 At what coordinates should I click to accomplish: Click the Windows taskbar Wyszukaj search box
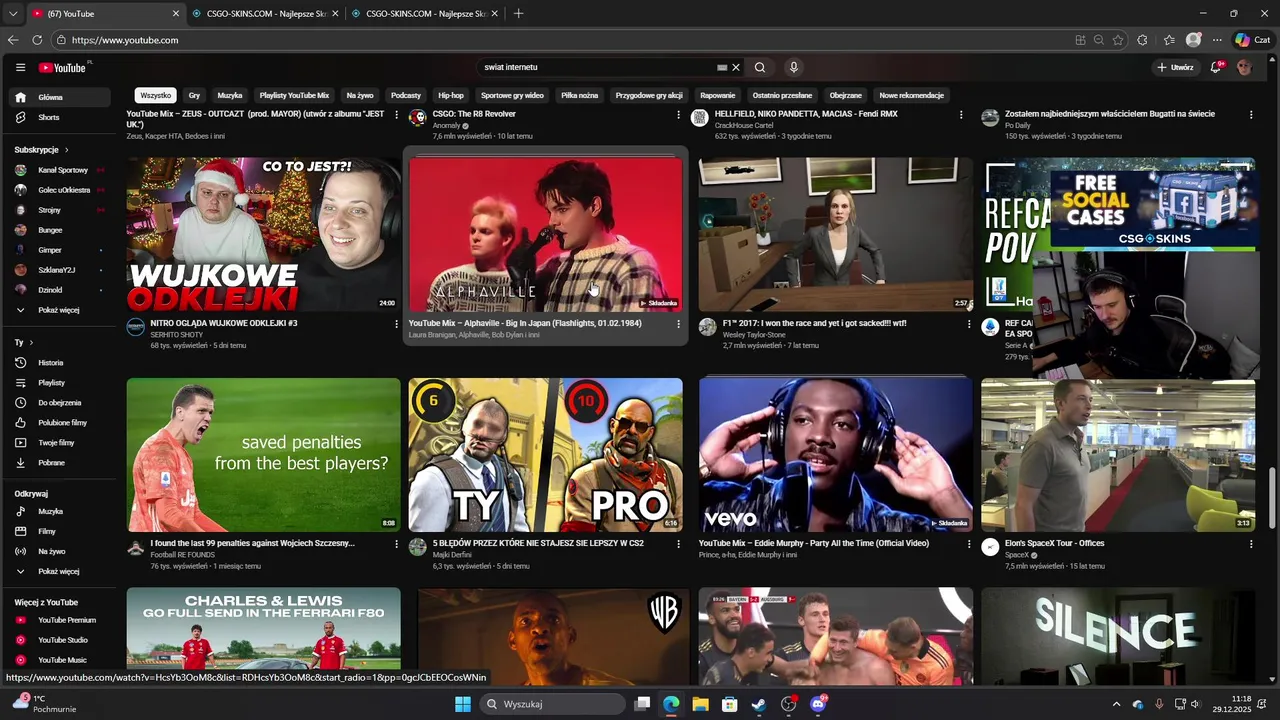click(x=552, y=704)
